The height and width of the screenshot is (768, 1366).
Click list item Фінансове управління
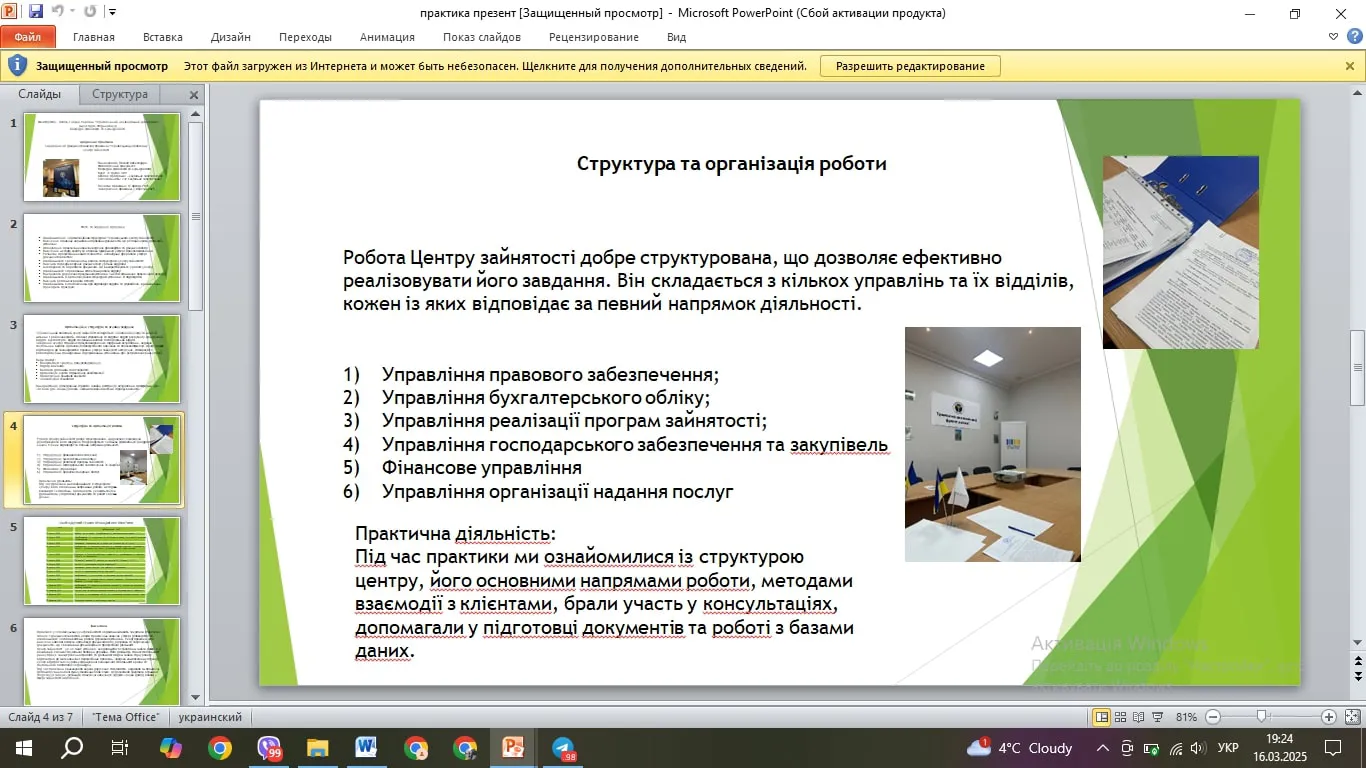tap(482, 468)
